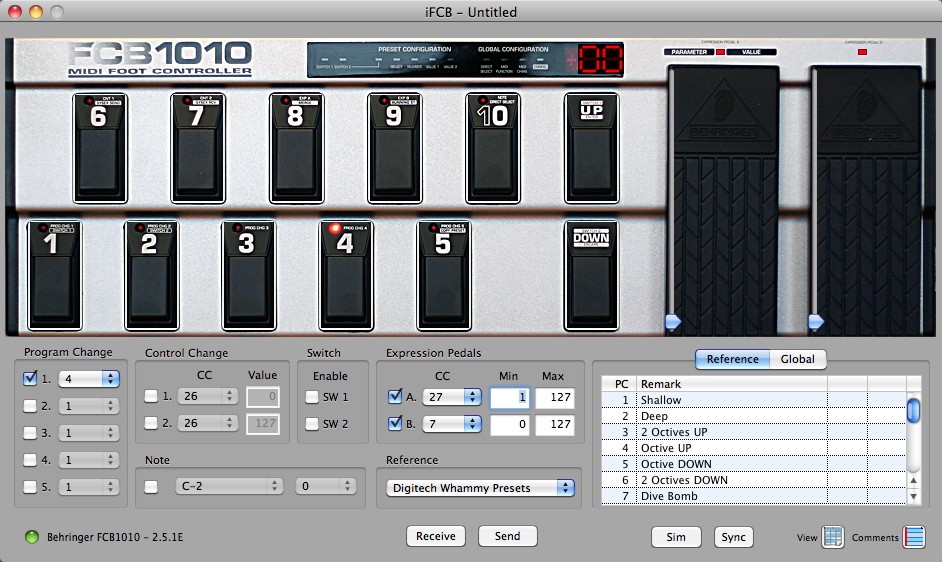This screenshot has width=942, height=562.
Task: Click Expression Pedal B Max field
Action: click(x=555, y=424)
